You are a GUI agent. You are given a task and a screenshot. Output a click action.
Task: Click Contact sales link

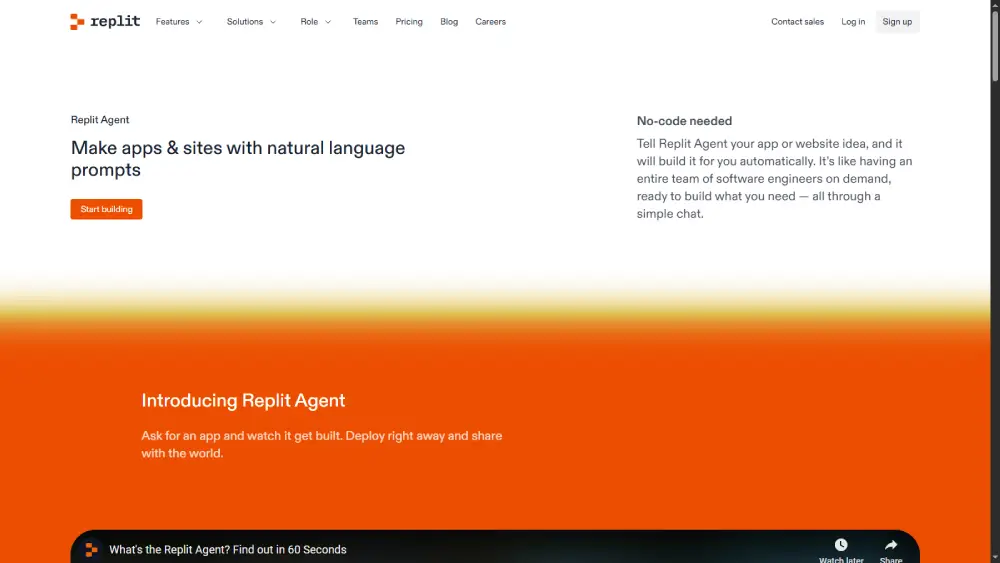coord(797,22)
